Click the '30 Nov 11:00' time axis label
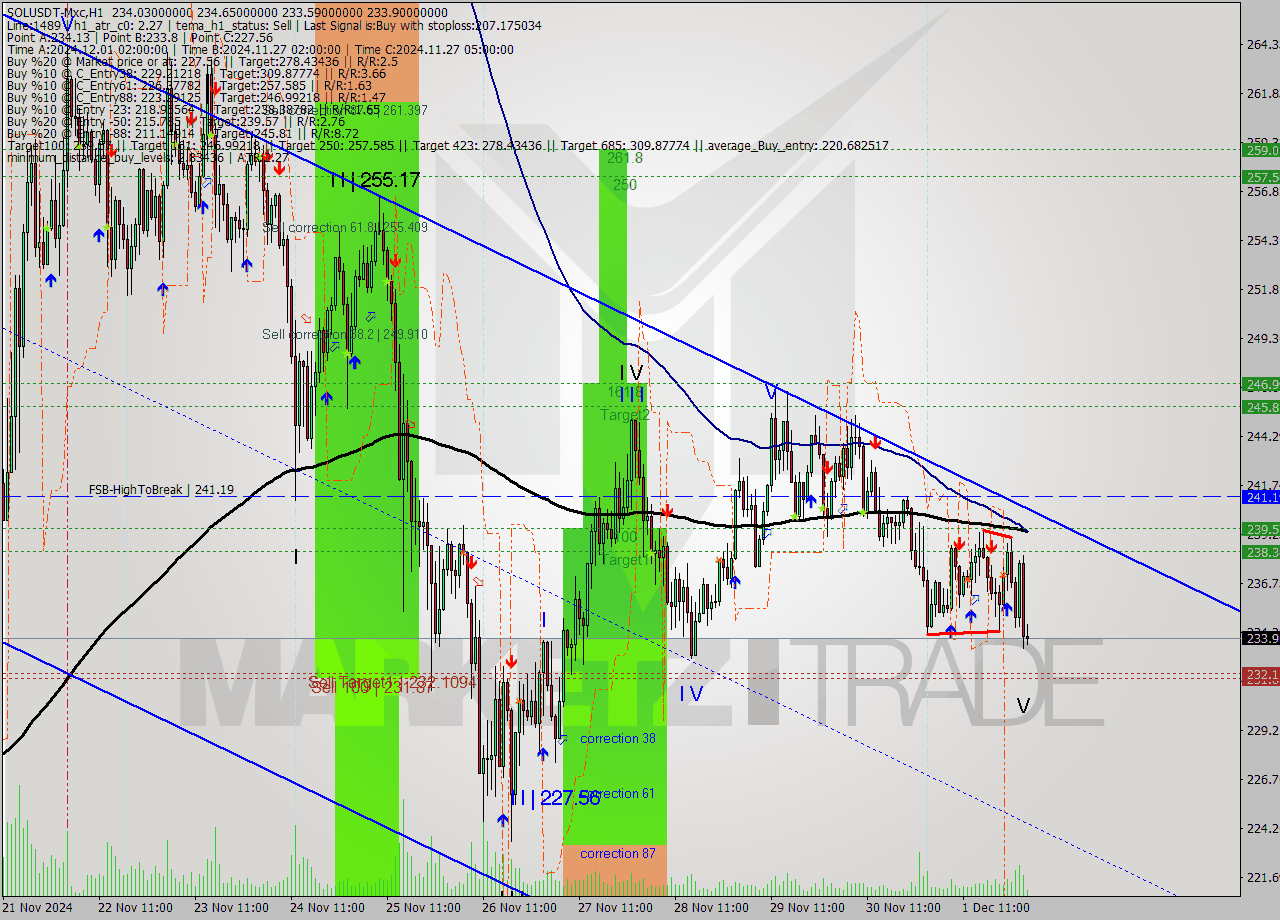1280x920 pixels. click(902, 908)
